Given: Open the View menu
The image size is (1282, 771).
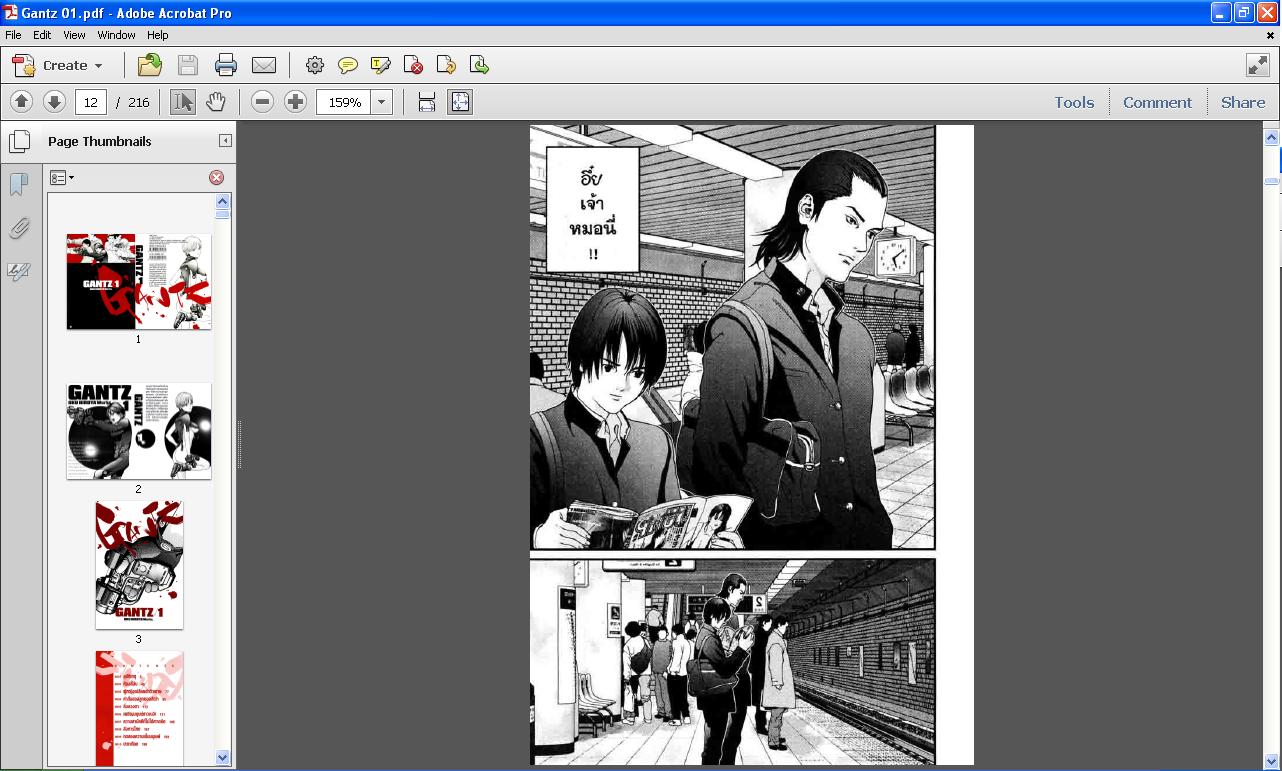Looking at the screenshot, I should pyautogui.click(x=75, y=35).
